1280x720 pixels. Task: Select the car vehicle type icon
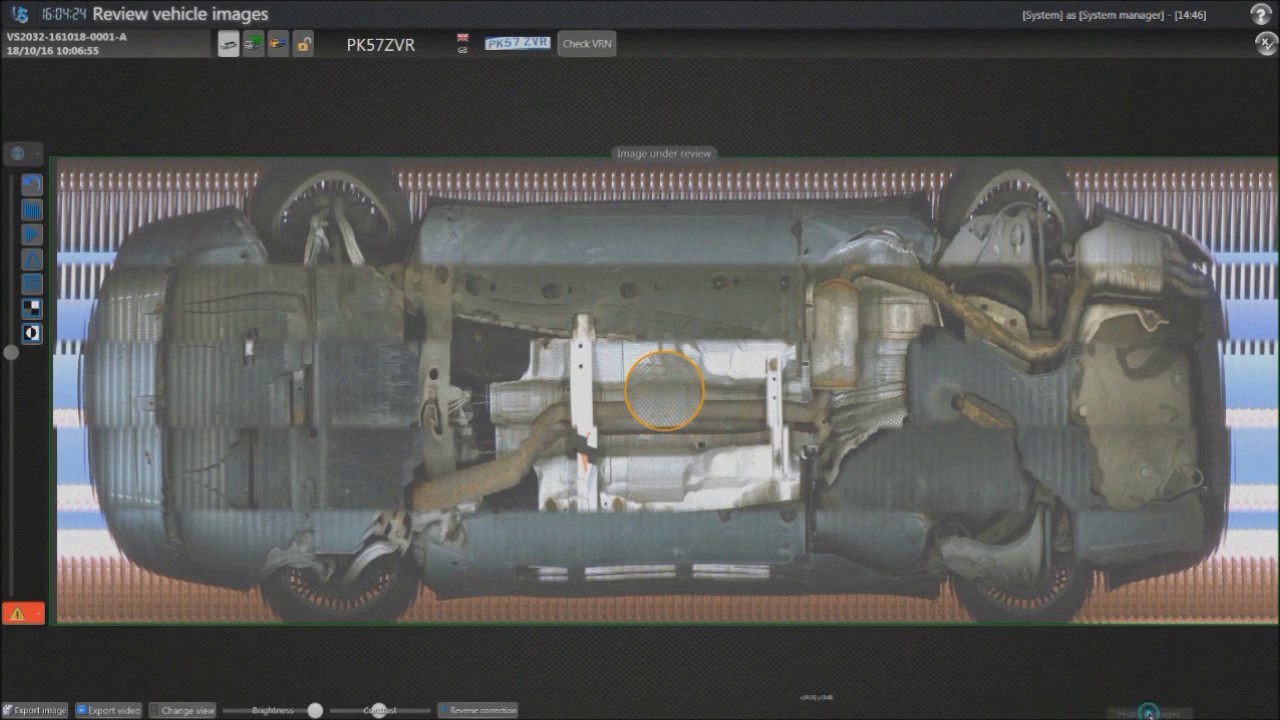click(228, 44)
